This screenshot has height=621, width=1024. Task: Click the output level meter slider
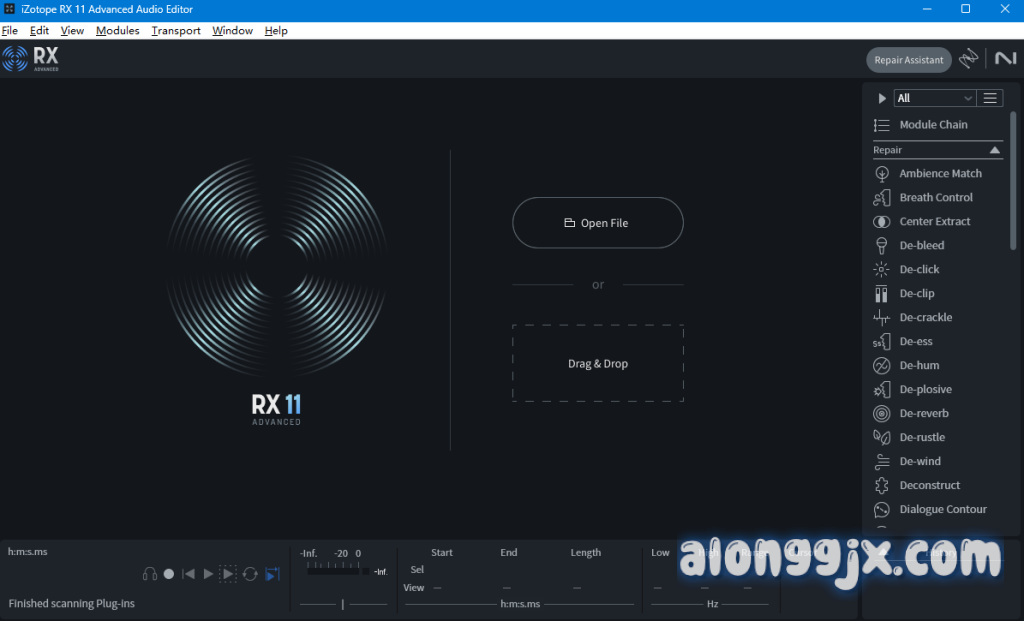tap(343, 604)
